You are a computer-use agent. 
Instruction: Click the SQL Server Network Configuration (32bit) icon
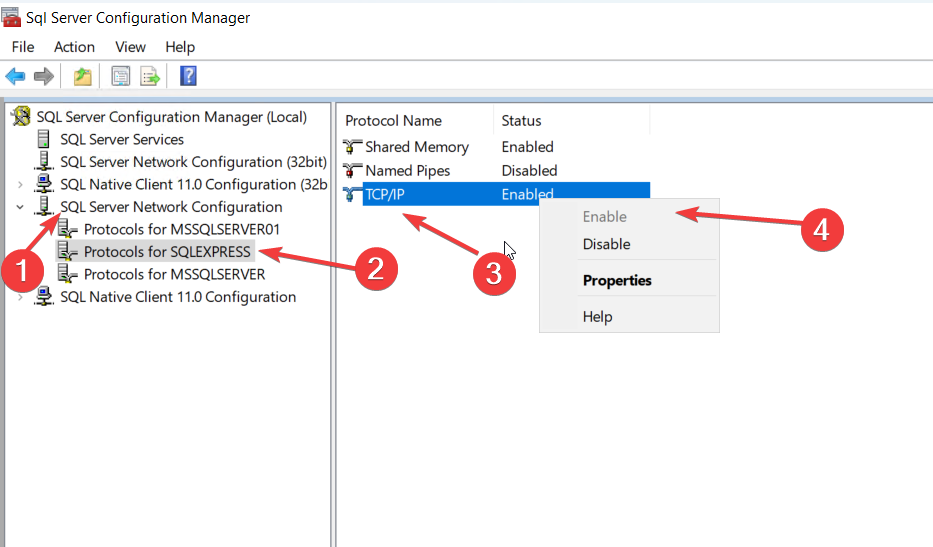click(x=43, y=161)
